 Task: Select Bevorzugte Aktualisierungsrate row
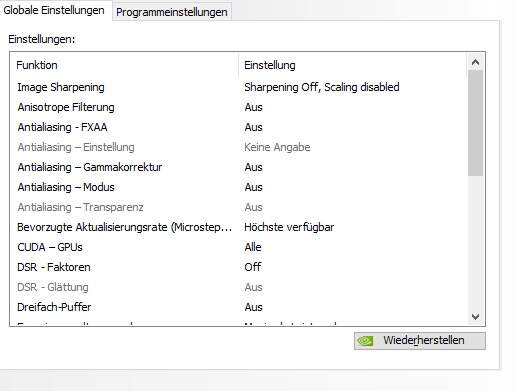click(239, 227)
